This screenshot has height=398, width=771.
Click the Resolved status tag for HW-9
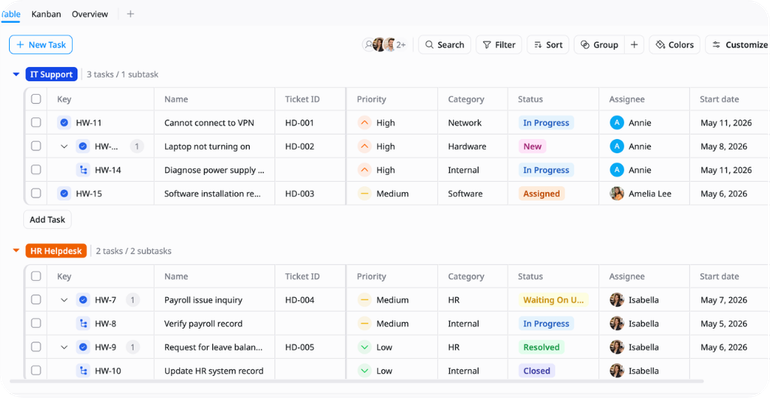(541, 347)
